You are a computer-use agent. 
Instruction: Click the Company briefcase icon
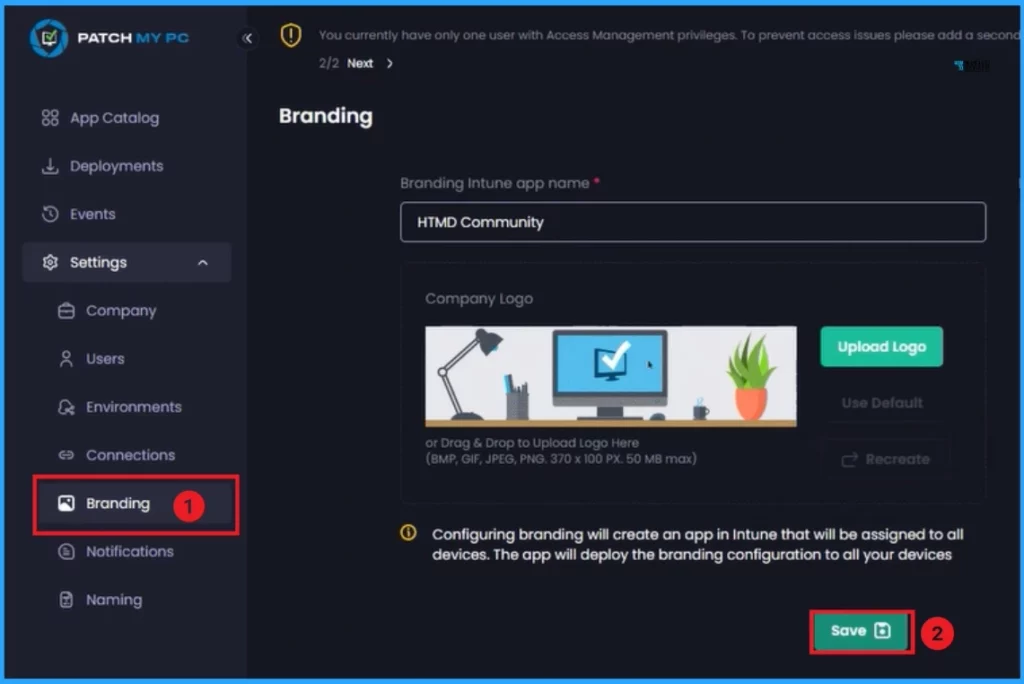tap(66, 311)
